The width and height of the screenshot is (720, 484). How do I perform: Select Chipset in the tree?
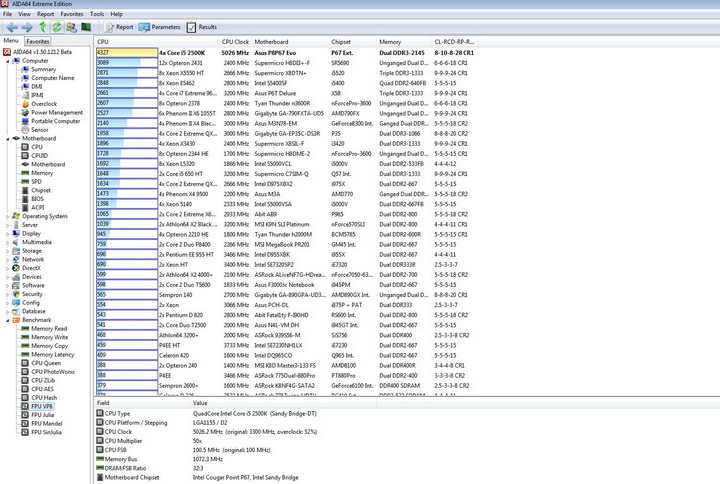(41, 190)
